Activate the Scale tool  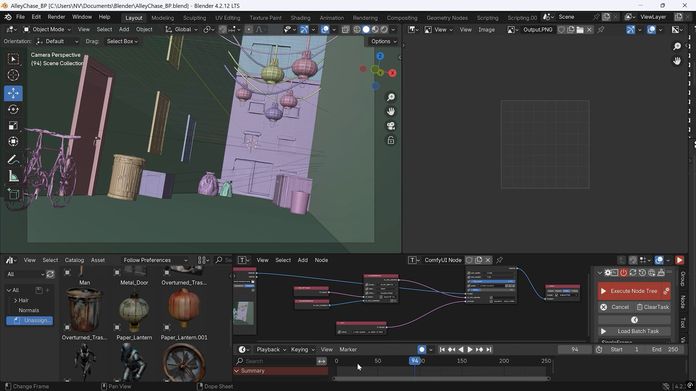13,126
